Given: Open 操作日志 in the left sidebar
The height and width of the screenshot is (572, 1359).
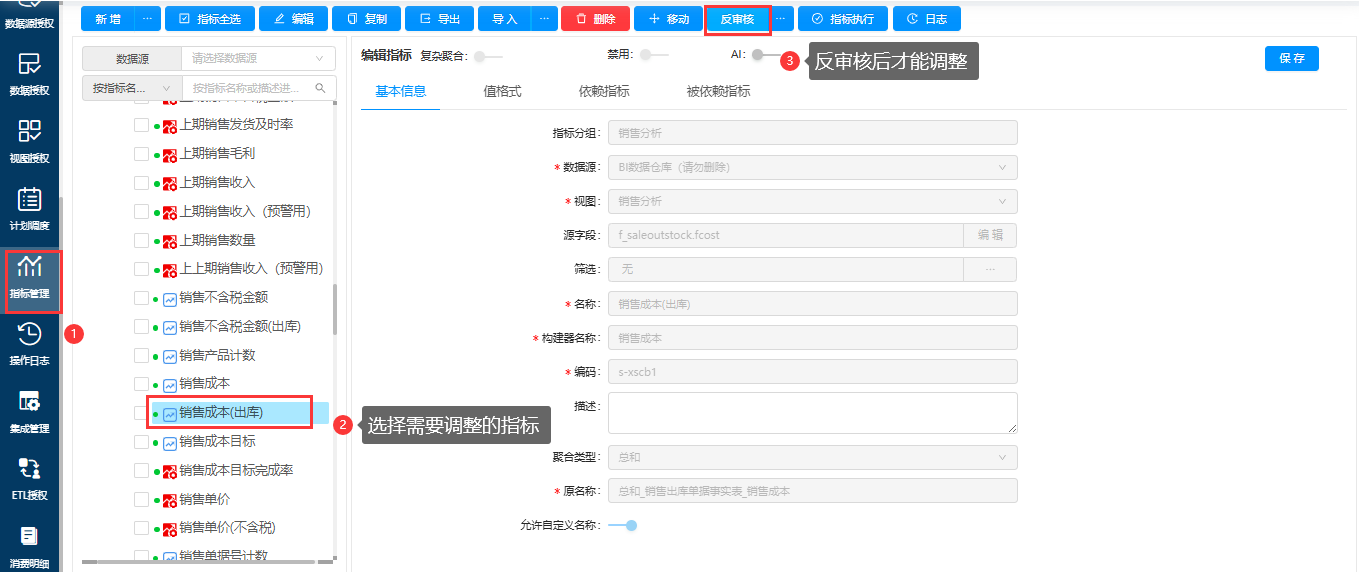Looking at the screenshot, I should click(30, 343).
